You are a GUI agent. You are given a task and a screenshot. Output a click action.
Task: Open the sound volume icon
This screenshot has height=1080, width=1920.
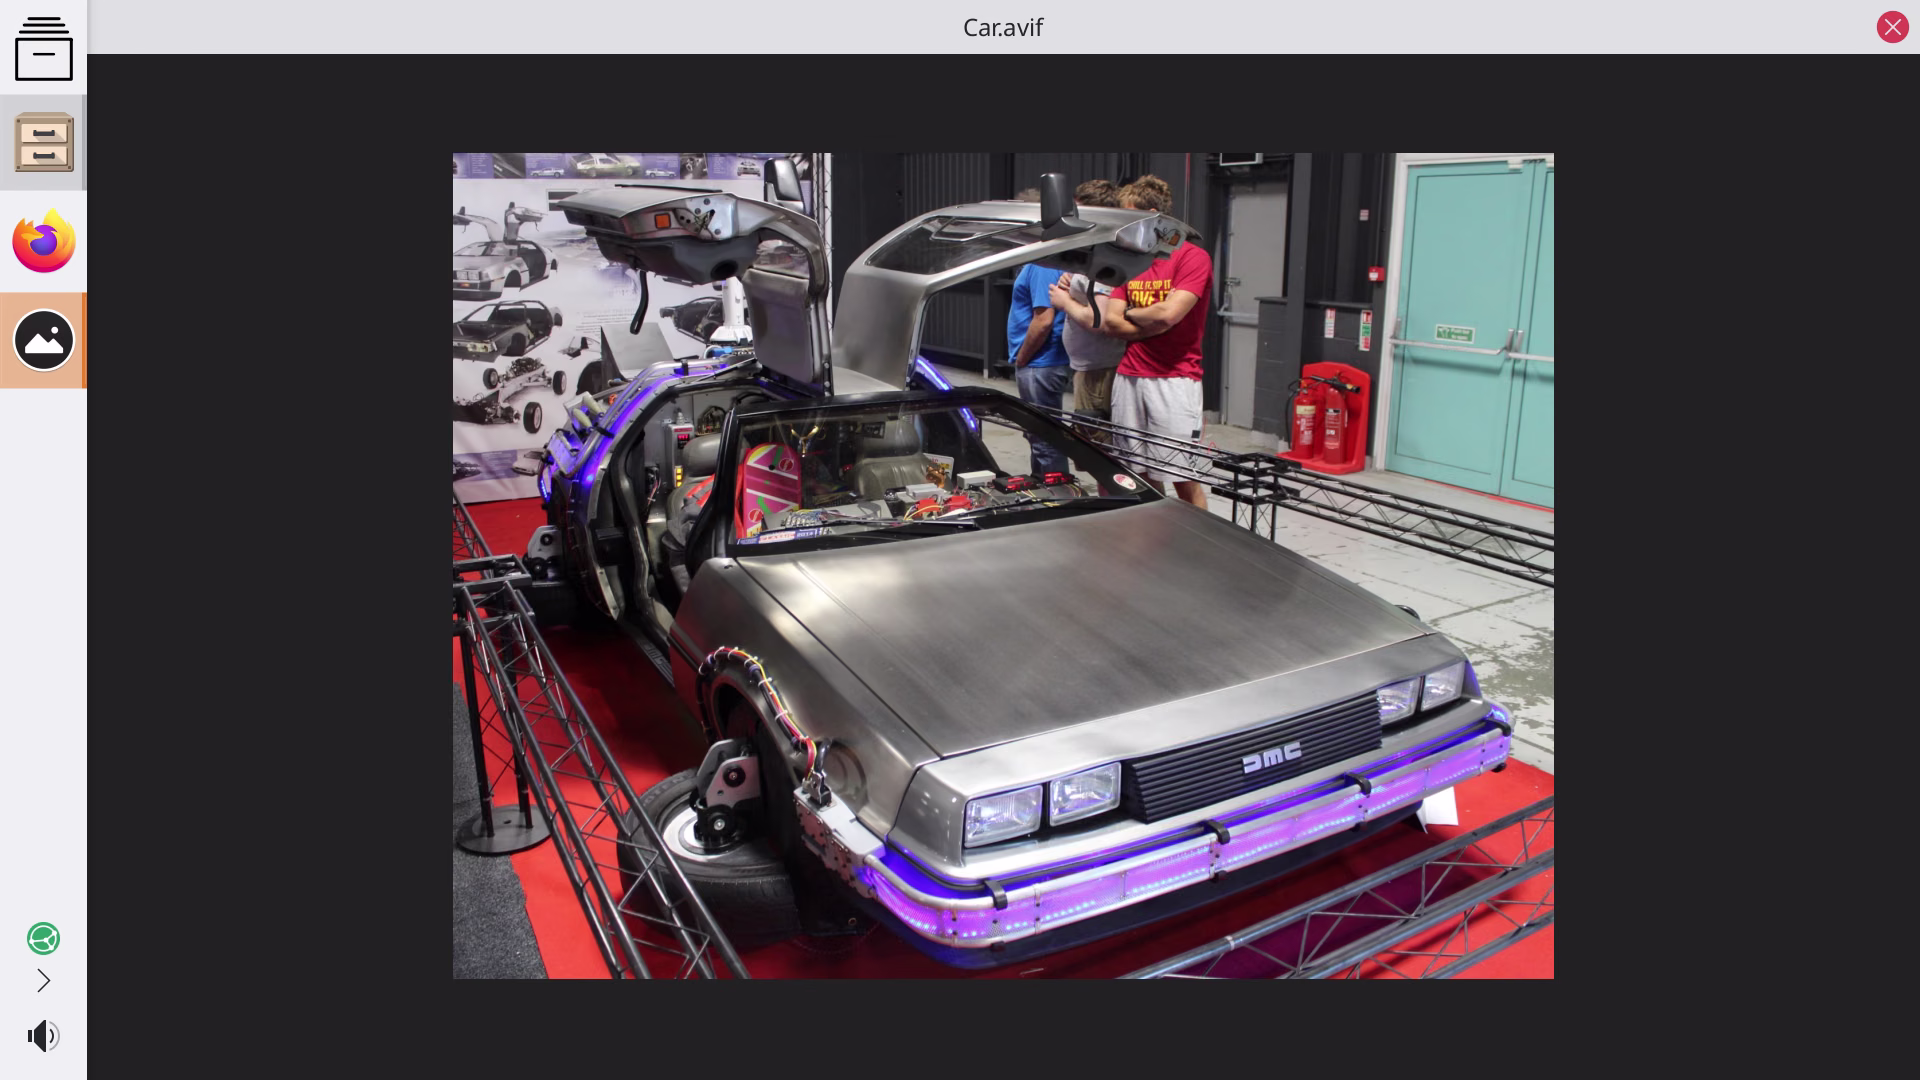coord(43,1035)
